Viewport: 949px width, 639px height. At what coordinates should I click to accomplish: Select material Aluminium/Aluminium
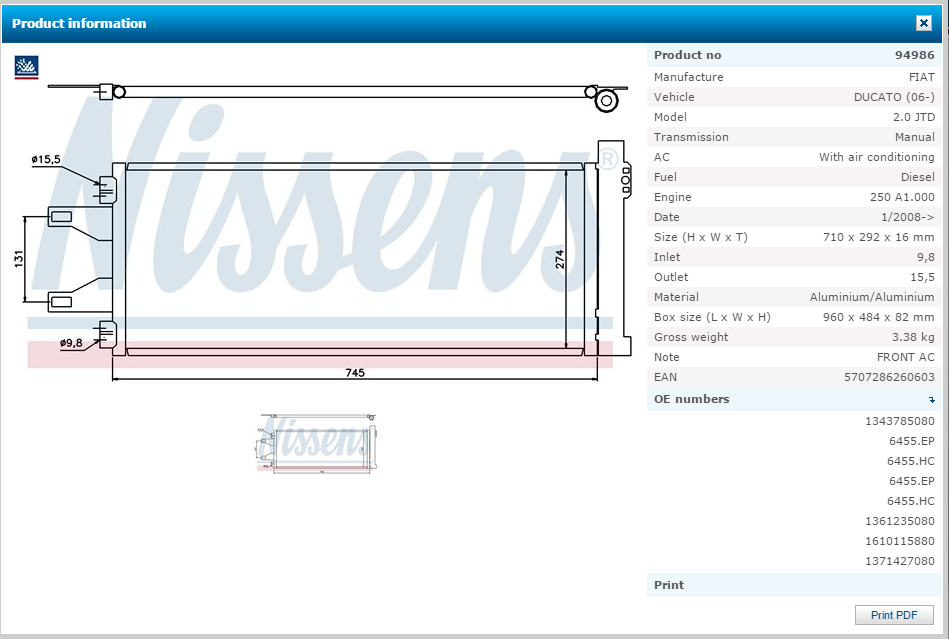pos(872,297)
